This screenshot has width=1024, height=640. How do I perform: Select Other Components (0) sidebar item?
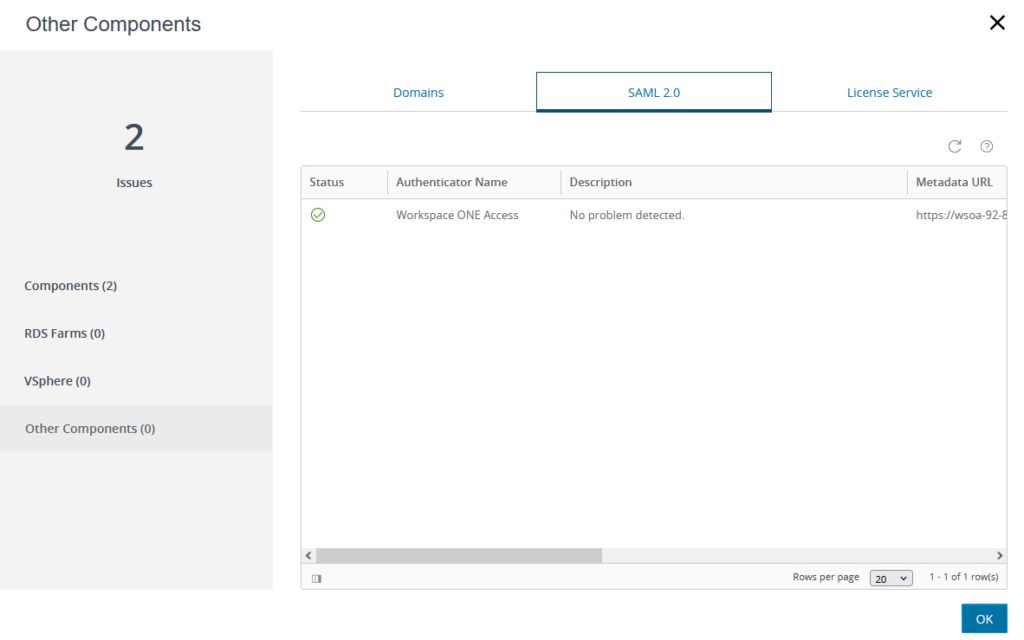tap(90, 428)
